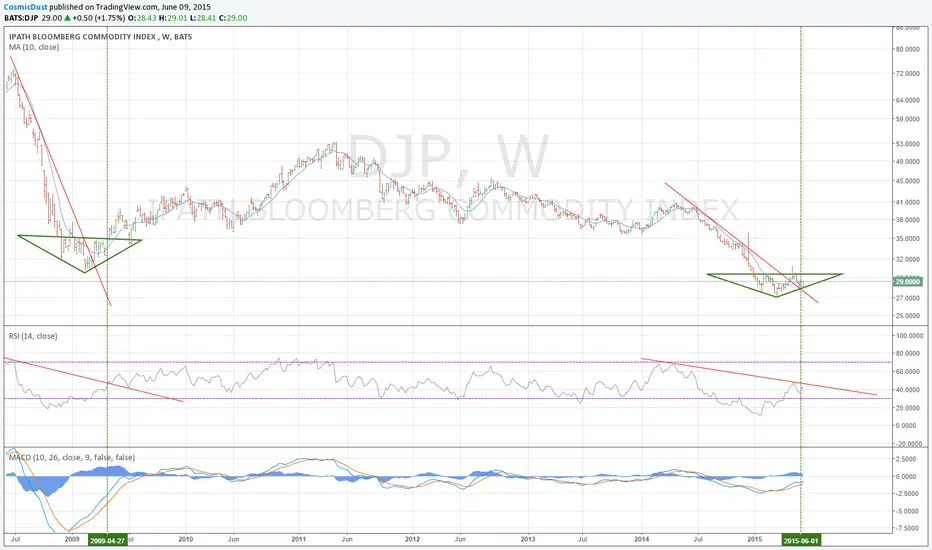This screenshot has height=550, width=932.
Task: Click the 100.0000 RSI axis label
Action: point(909,336)
